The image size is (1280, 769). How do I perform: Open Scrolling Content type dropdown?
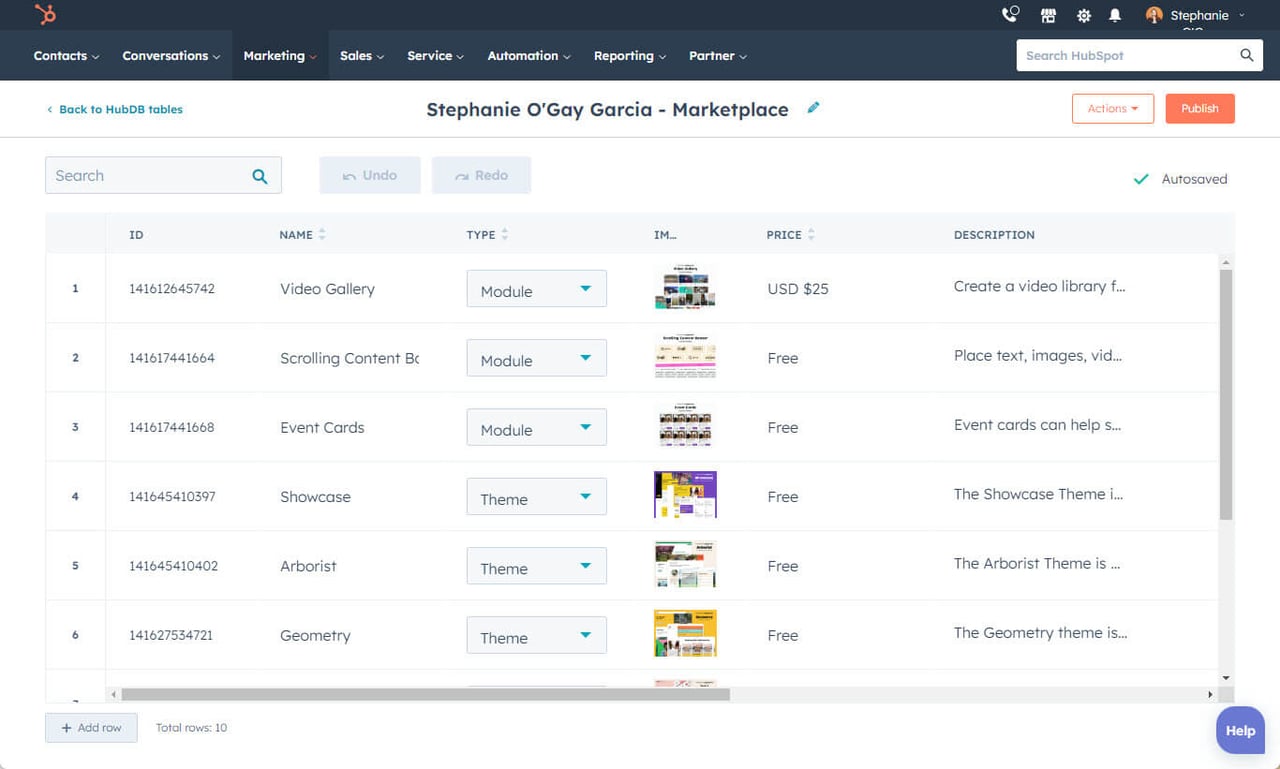[x=537, y=358]
